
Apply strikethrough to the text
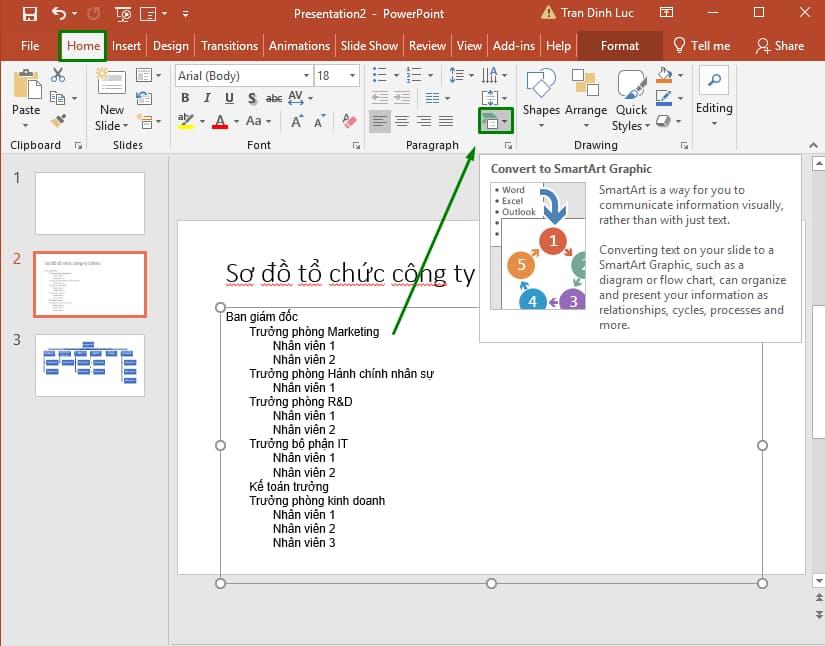point(274,97)
